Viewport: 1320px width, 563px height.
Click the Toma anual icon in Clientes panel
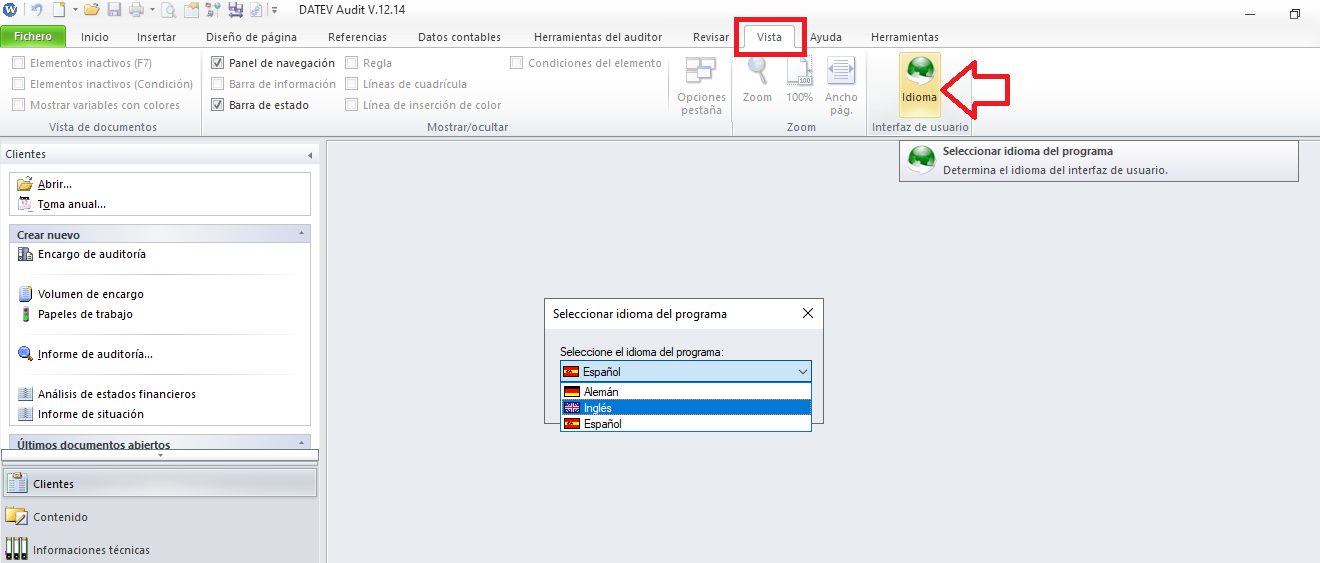26,204
